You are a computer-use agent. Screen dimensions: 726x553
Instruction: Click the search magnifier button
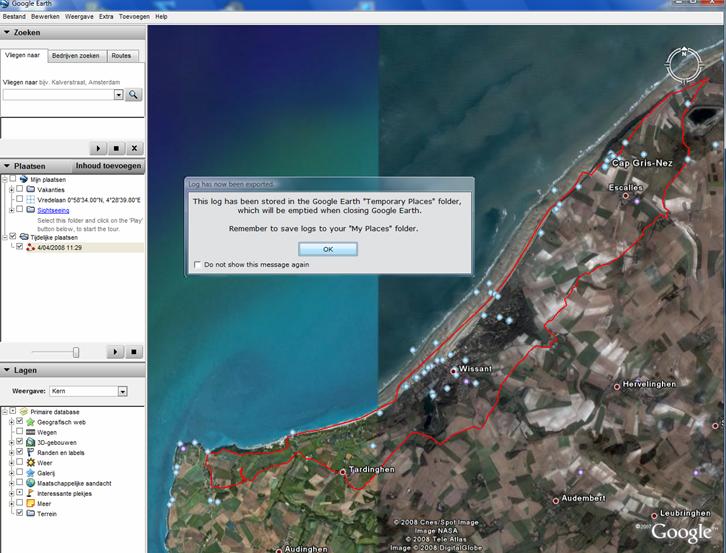click(133, 94)
